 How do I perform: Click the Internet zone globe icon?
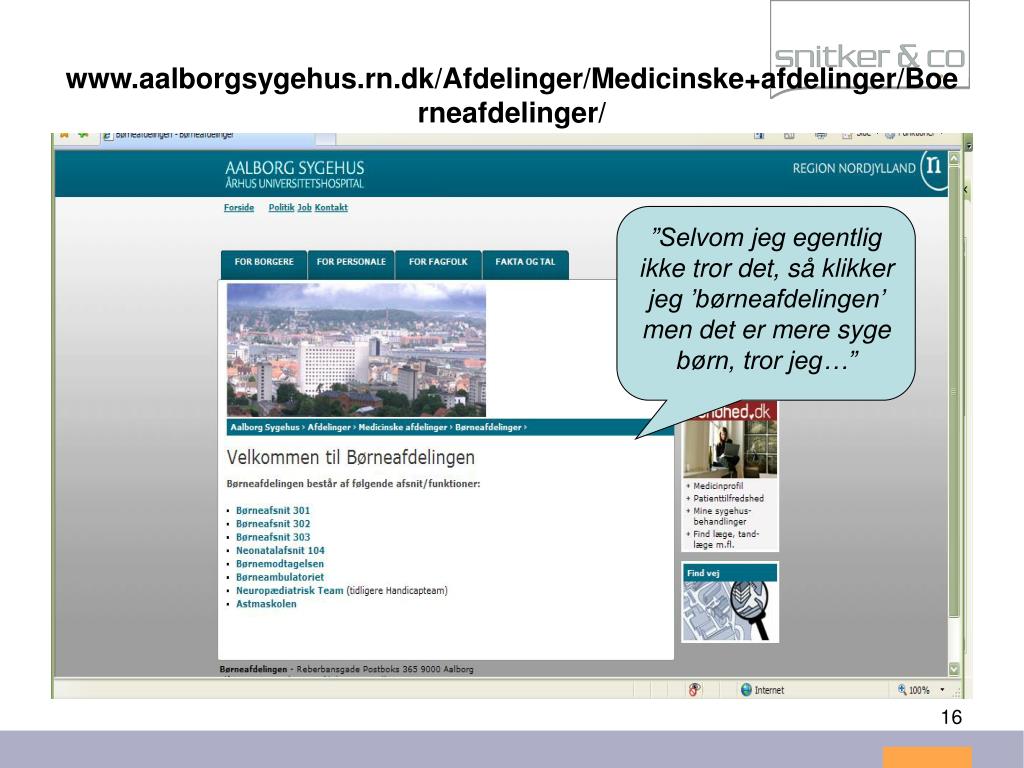[x=746, y=690]
